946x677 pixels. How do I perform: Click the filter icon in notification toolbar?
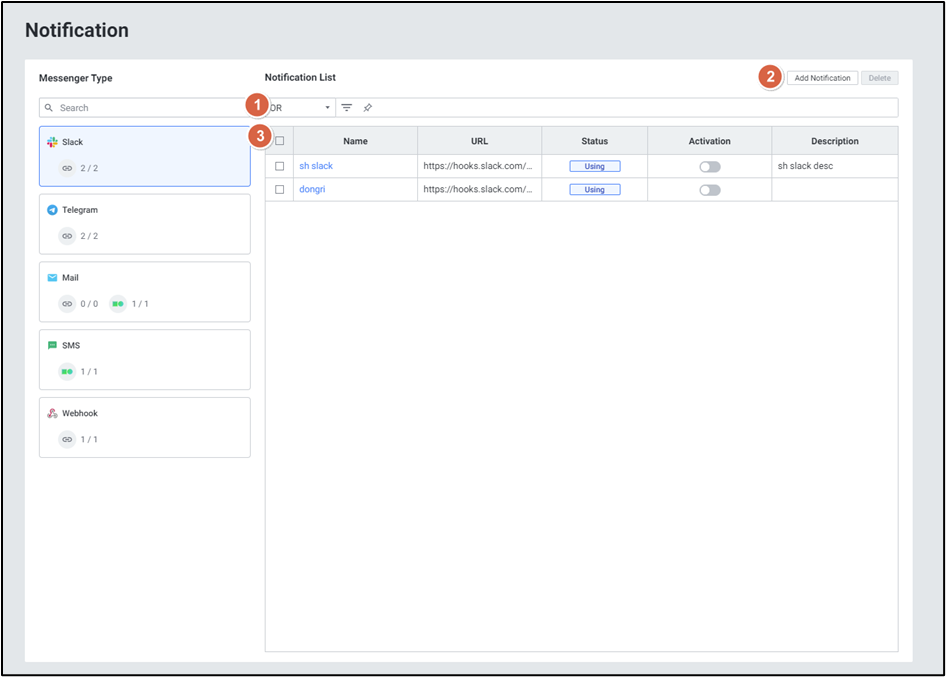pyautogui.click(x=347, y=107)
